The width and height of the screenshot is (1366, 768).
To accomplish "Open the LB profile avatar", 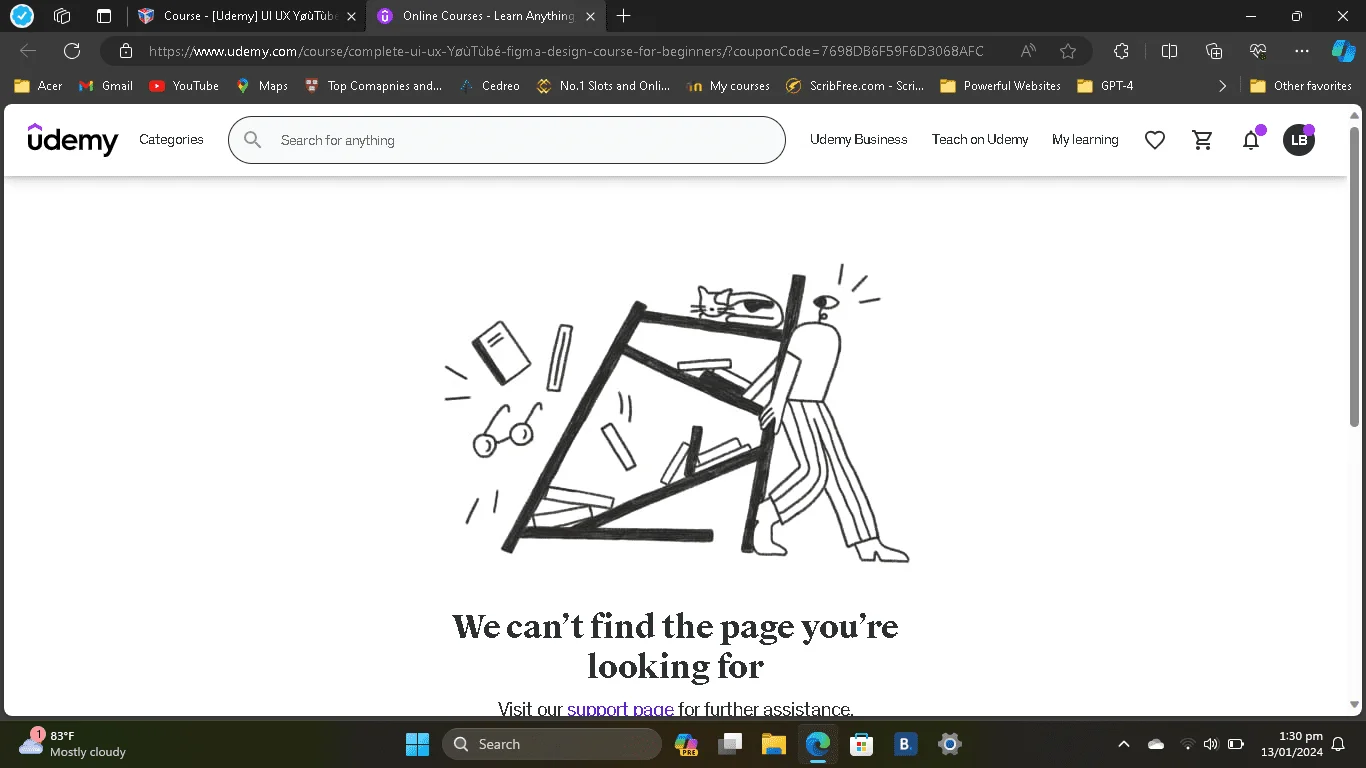I will point(1299,140).
